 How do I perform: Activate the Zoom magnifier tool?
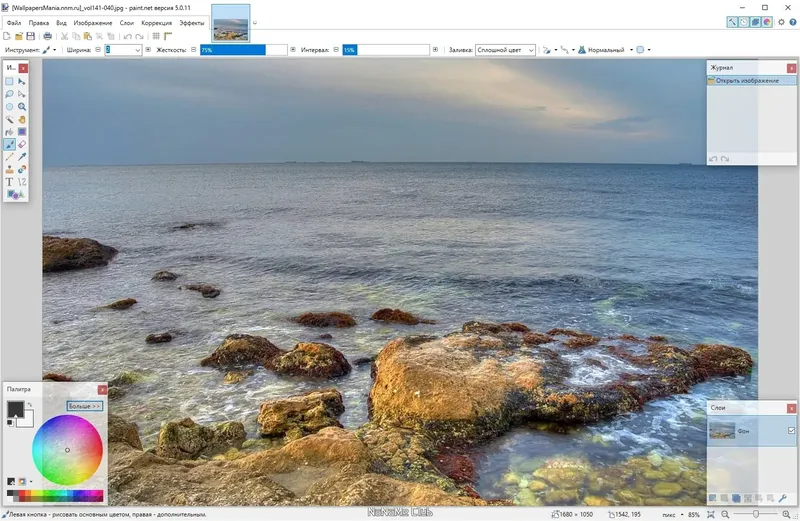(22, 106)
